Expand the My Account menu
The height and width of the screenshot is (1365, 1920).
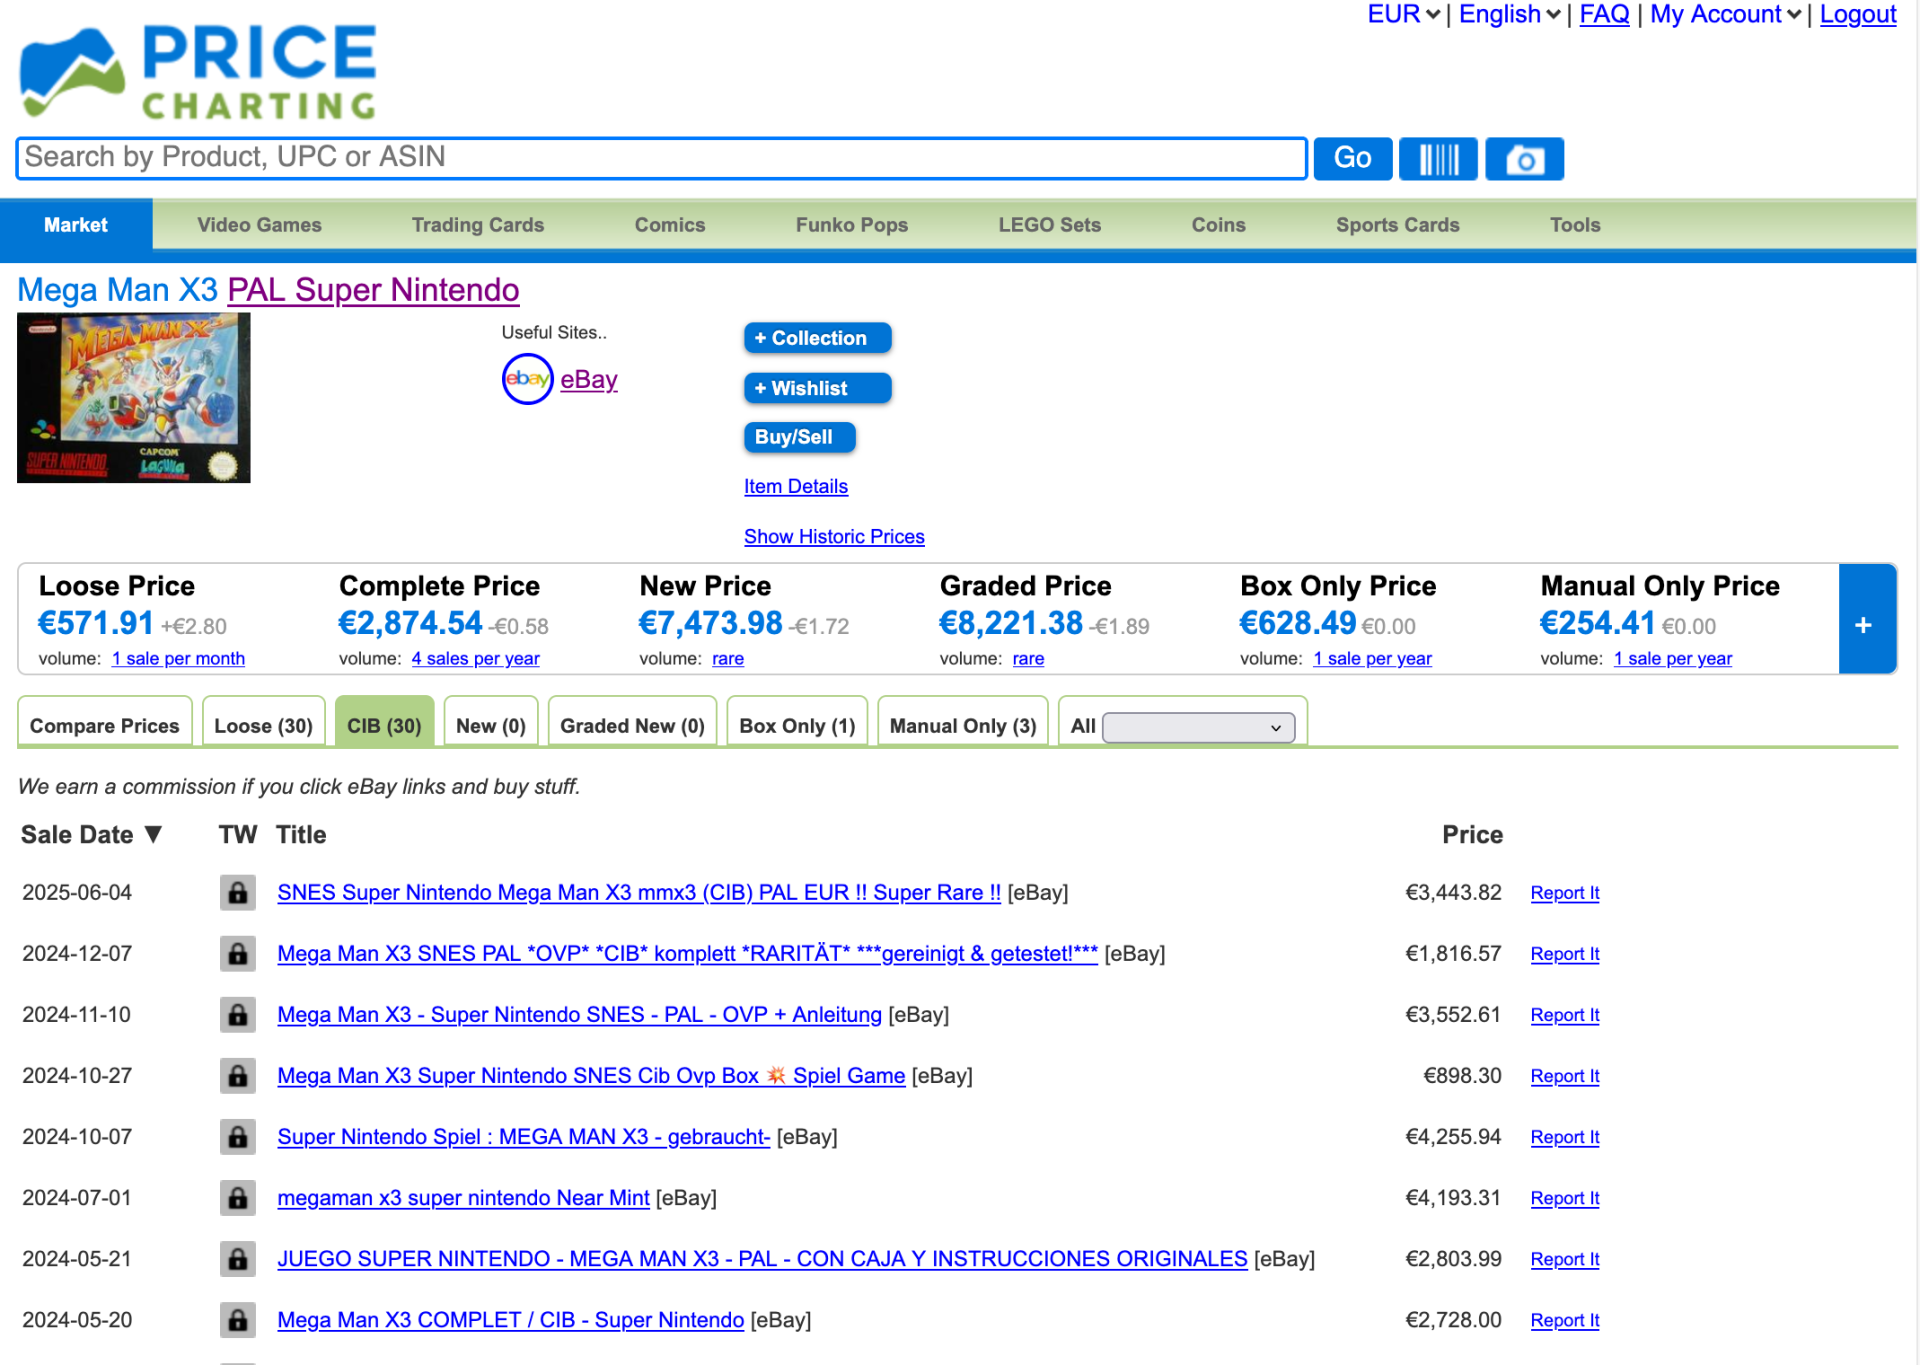1725,14
